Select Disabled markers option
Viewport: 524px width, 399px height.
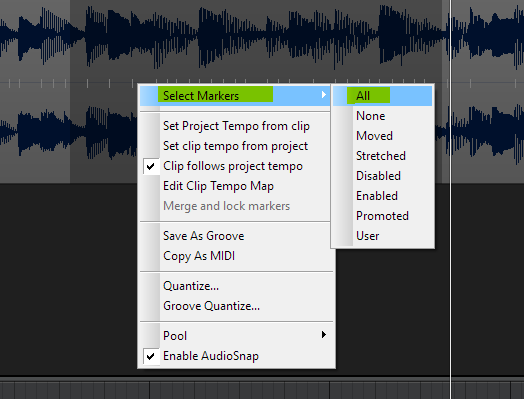pyautogui.click(x=382, y=176)
